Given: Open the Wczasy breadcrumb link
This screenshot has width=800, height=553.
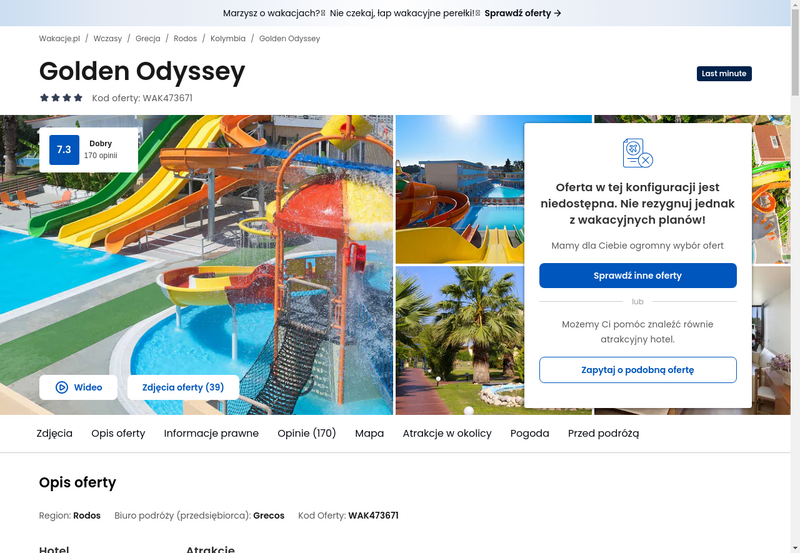Looking at the screenshot, I should point(108,38).
